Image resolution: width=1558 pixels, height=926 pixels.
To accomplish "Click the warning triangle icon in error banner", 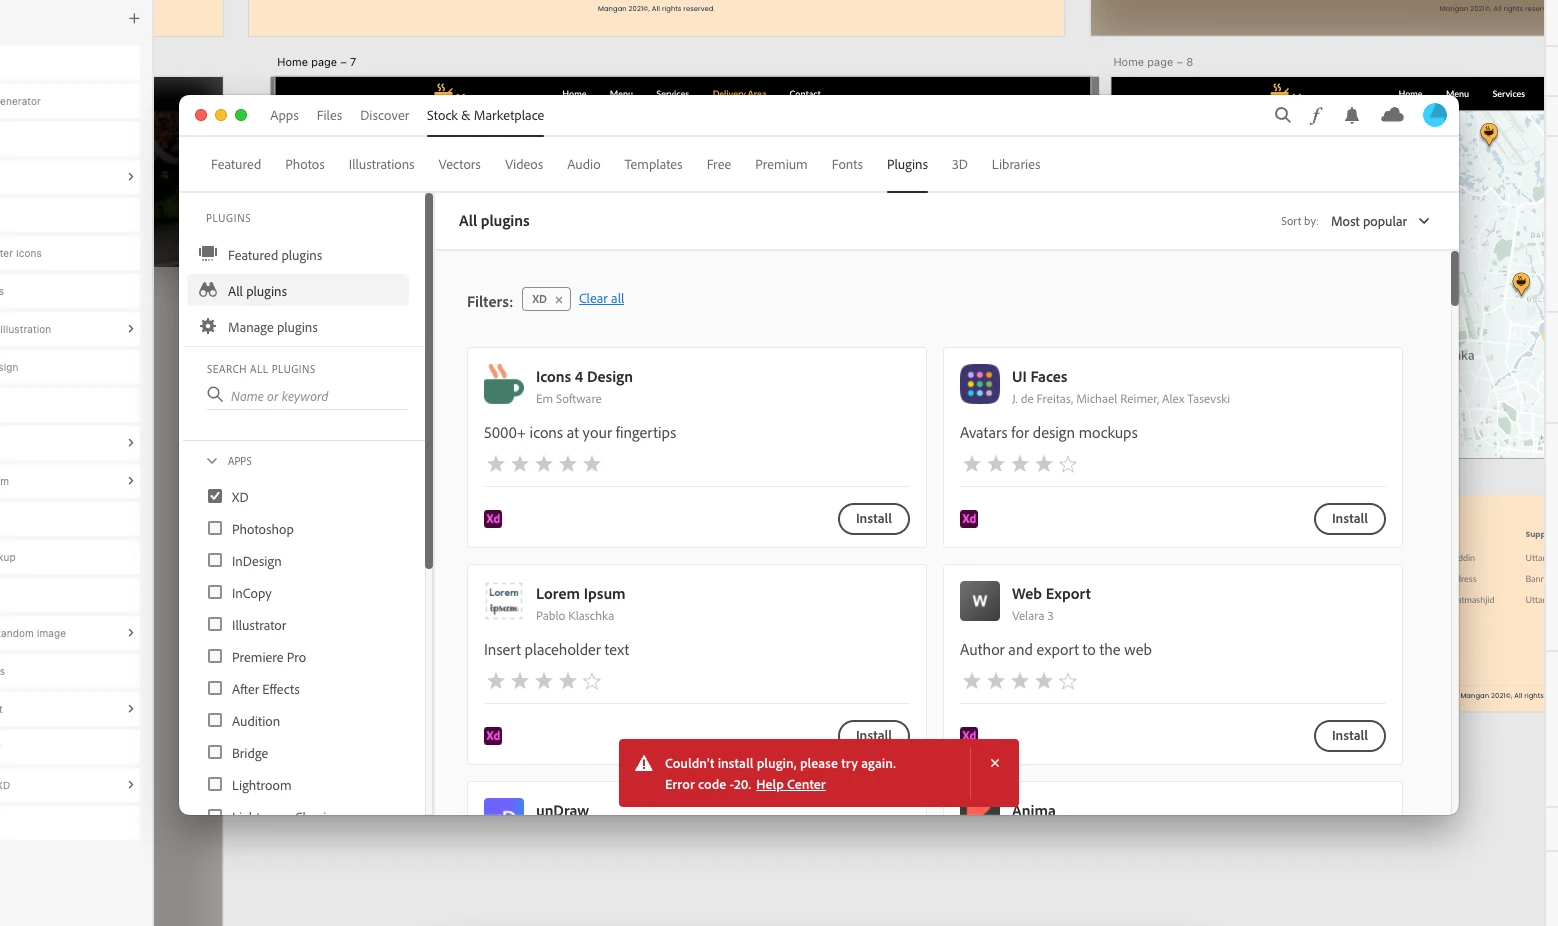I will 644,764.
